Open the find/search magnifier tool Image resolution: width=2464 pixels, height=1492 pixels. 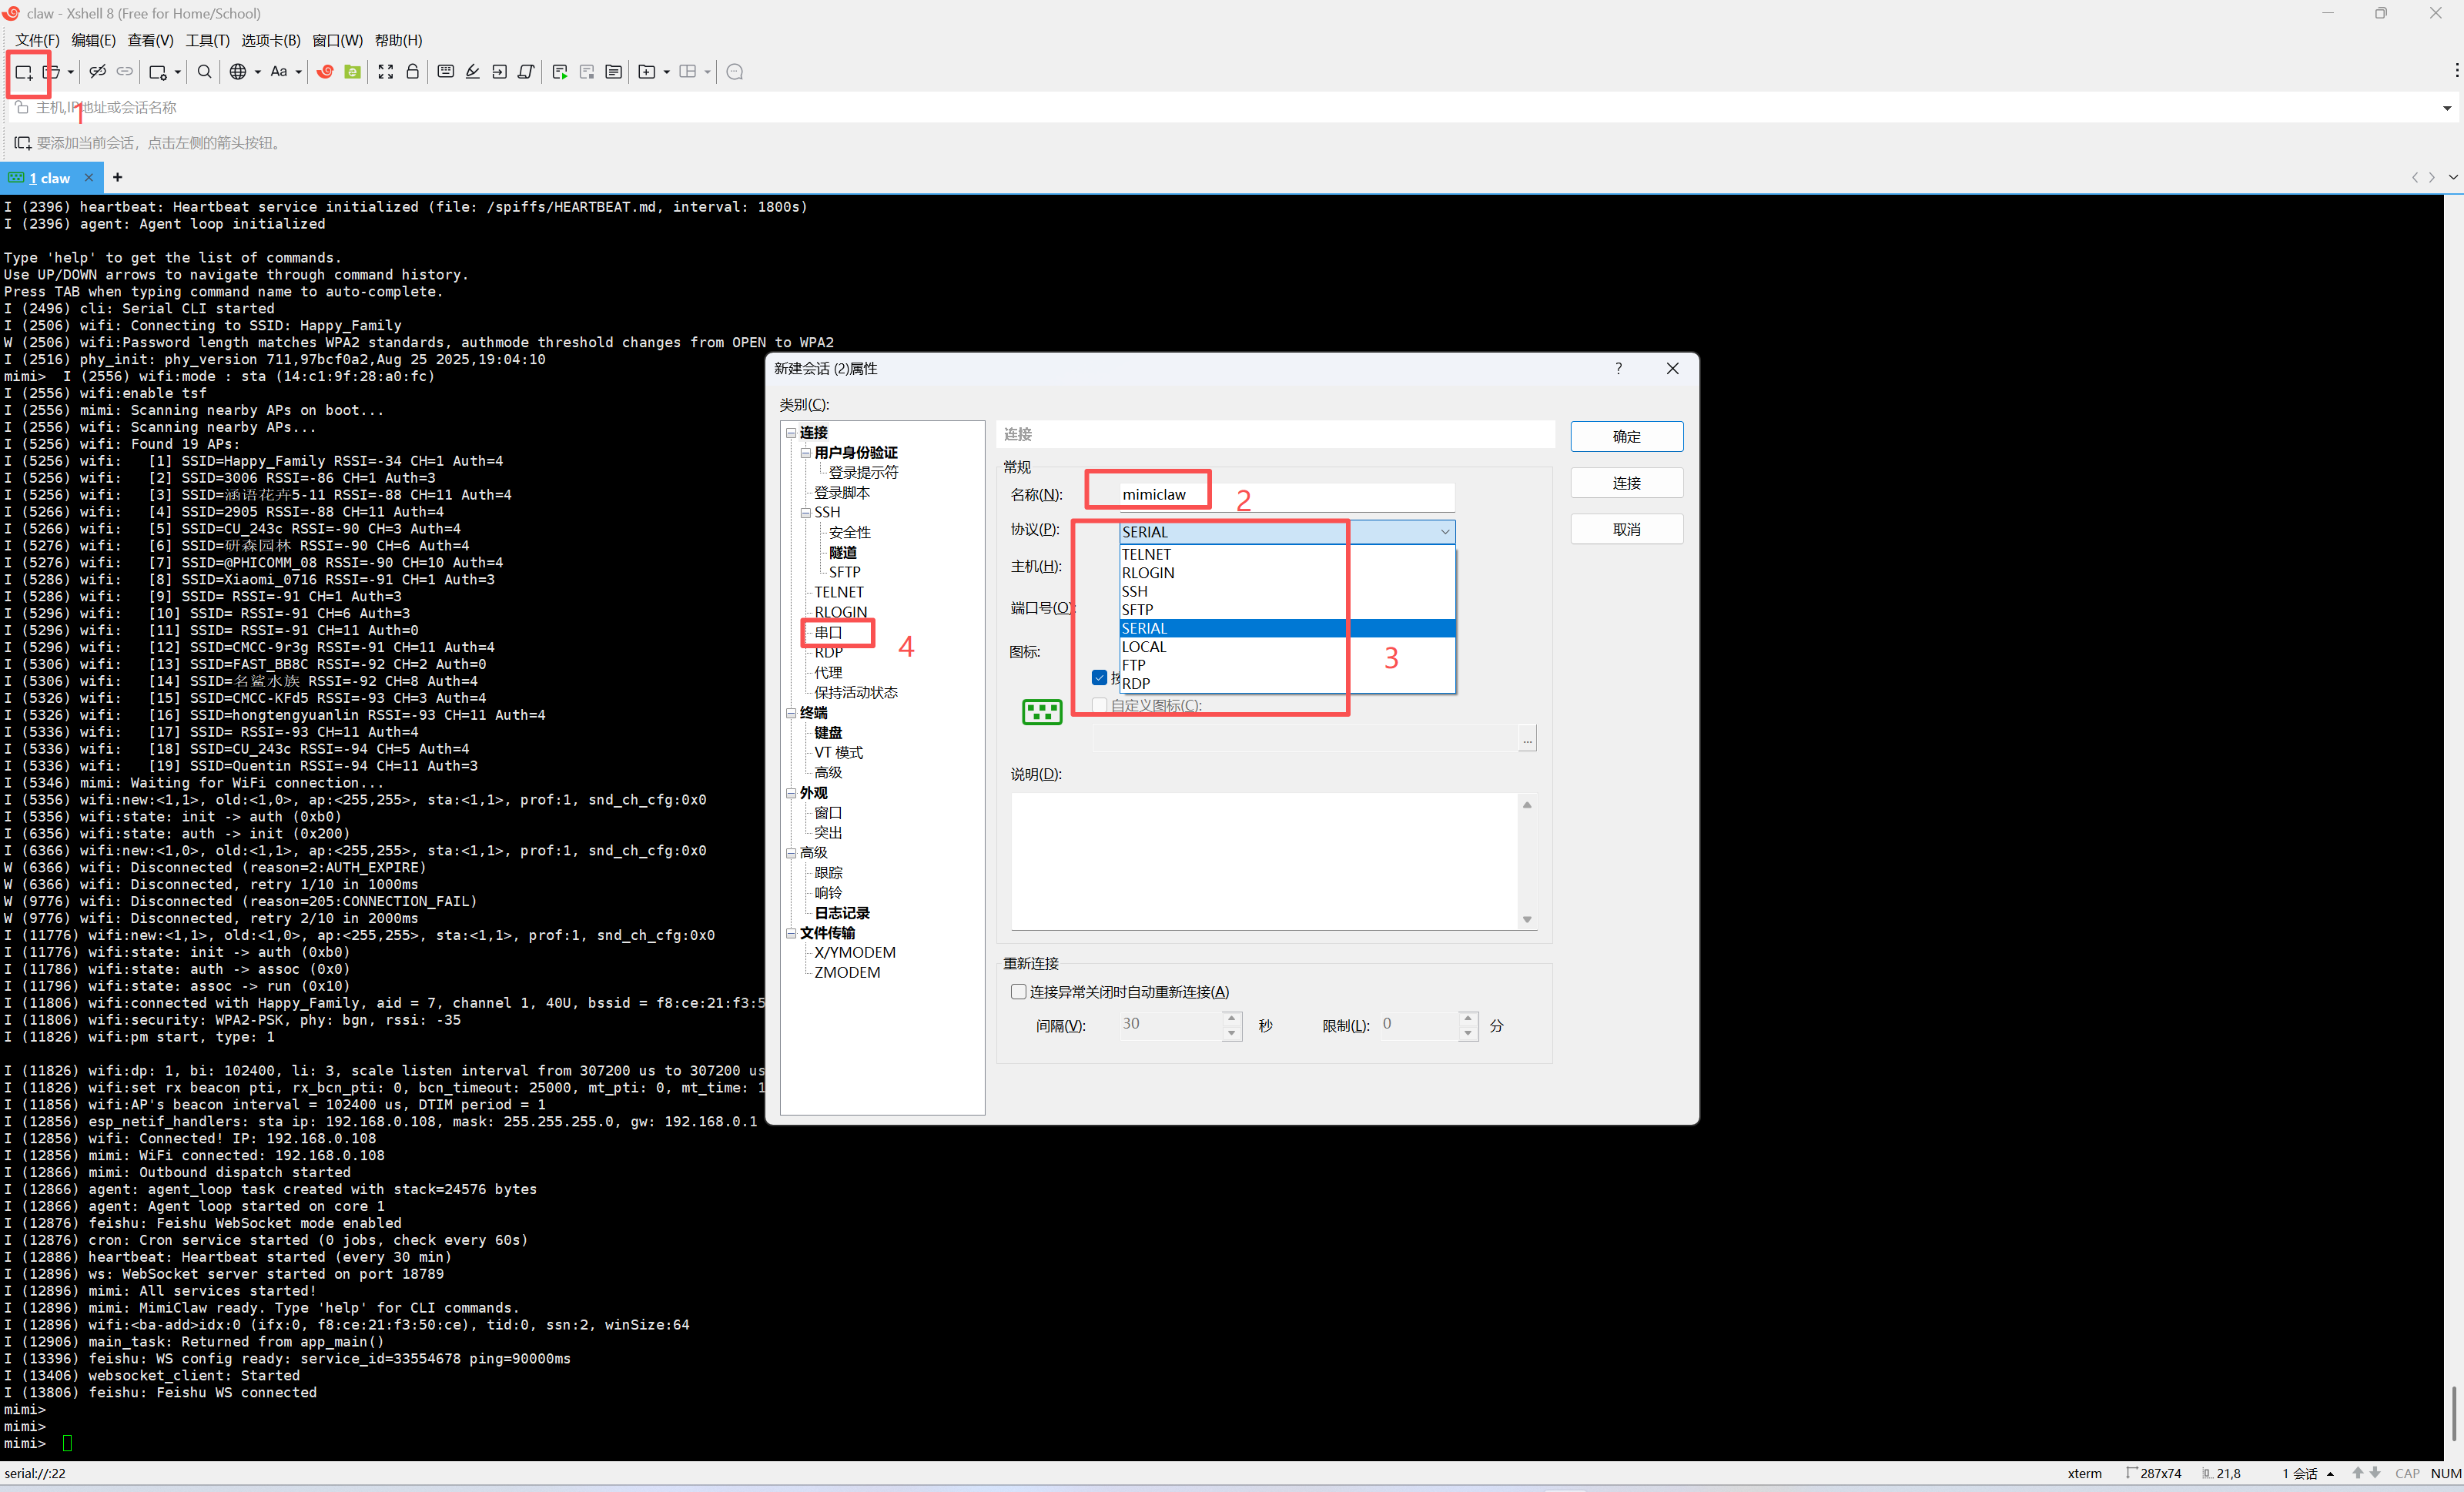coord(204,72)
